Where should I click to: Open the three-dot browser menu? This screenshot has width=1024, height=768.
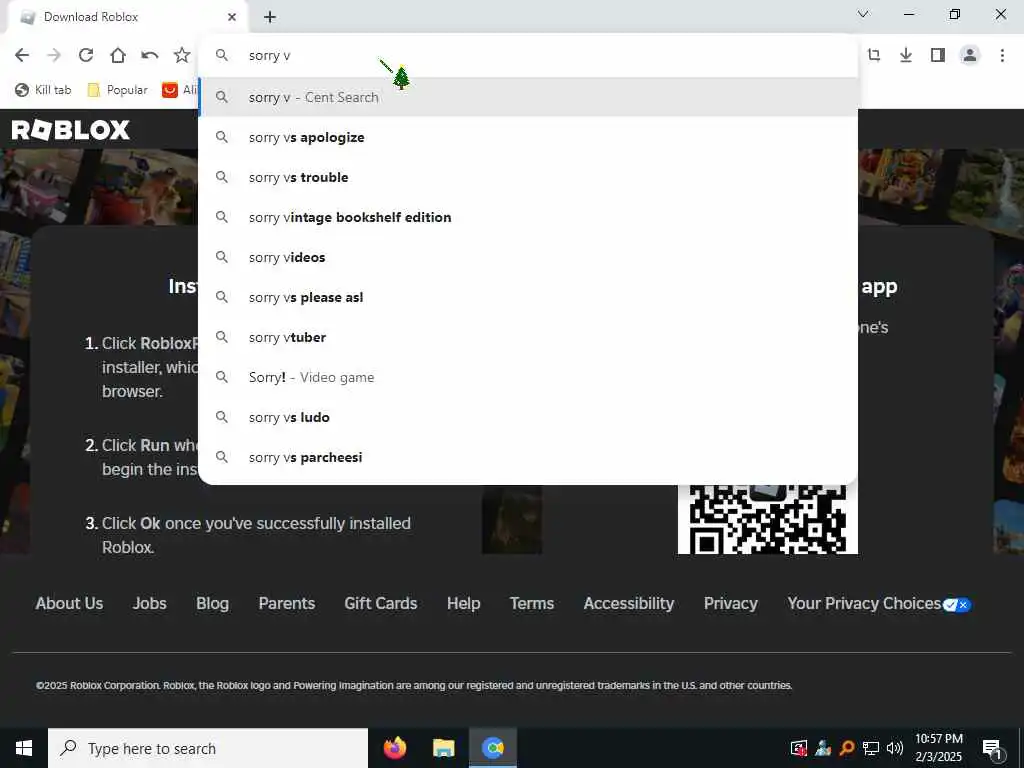coord(1002,56)
